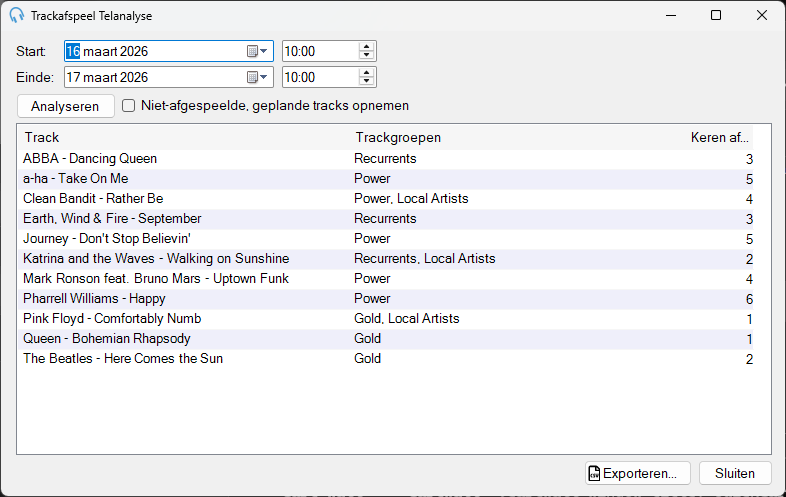This screenshot has width=786, height=497.
Task: Click the Einde date field 17 maart 2026
Action: (x=169, y=77)
